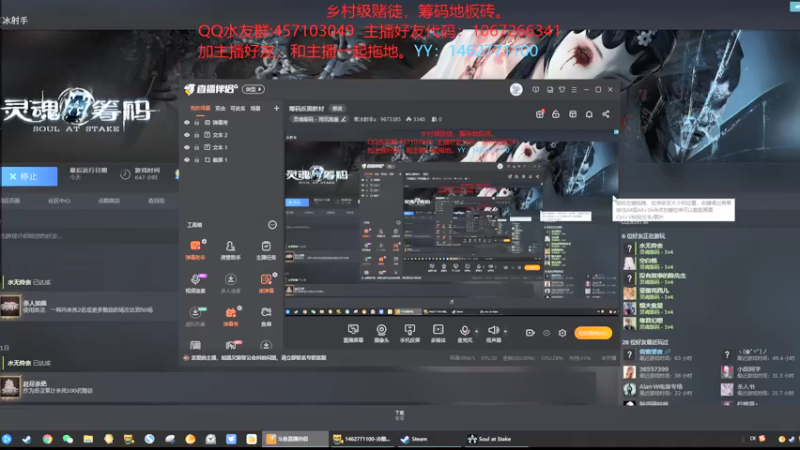Toggle visibility of the 文本 1 layer
The width and height of the screenshot is (800, 450).
[187, 147]
